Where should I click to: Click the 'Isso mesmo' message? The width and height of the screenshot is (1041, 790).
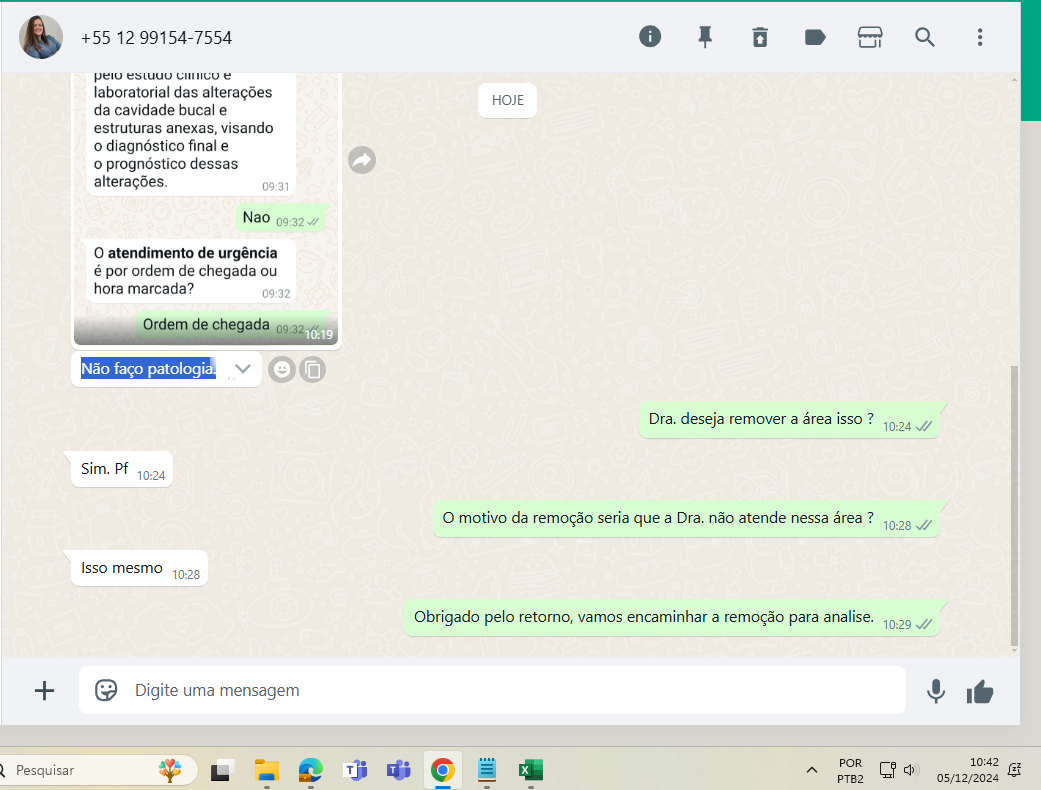click(139, 568)
